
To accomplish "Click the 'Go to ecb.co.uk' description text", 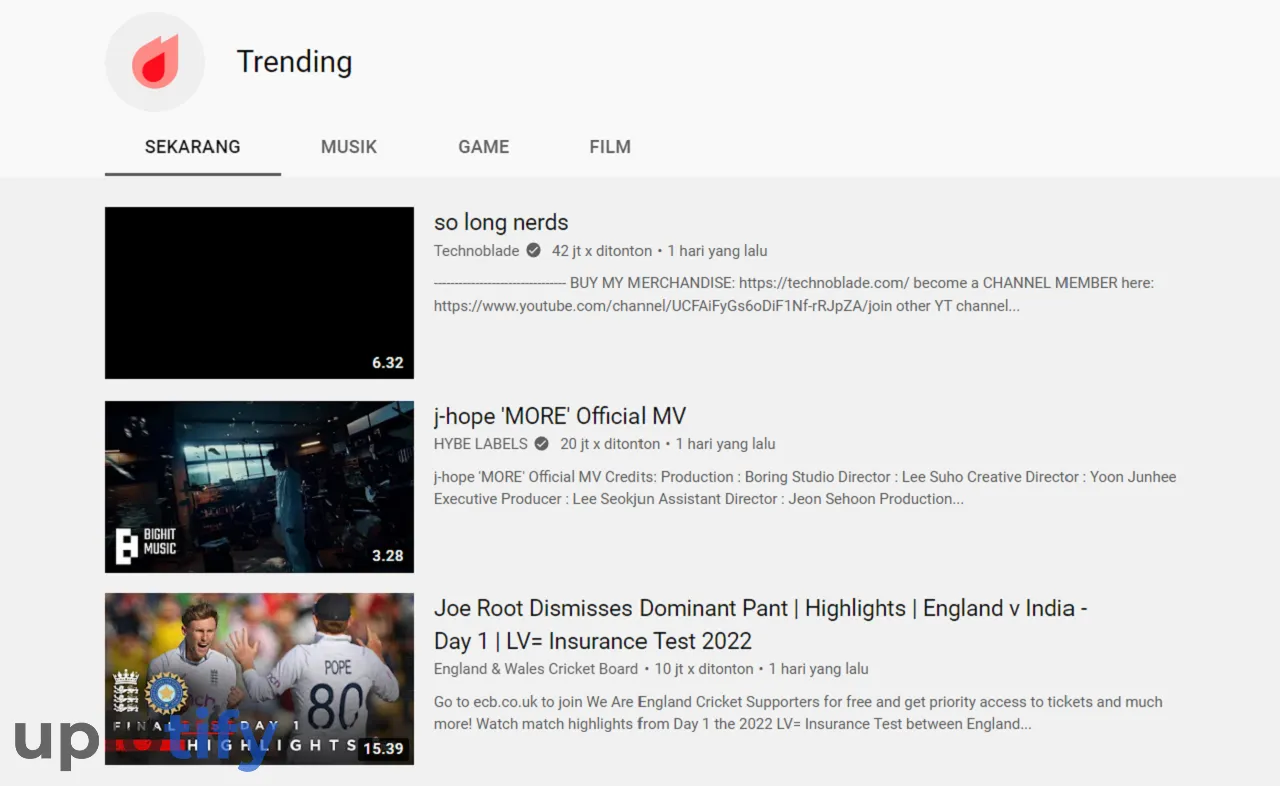I will 798,712.
